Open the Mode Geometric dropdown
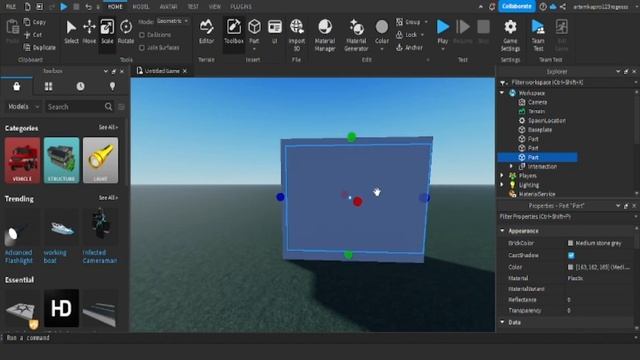 173,21
